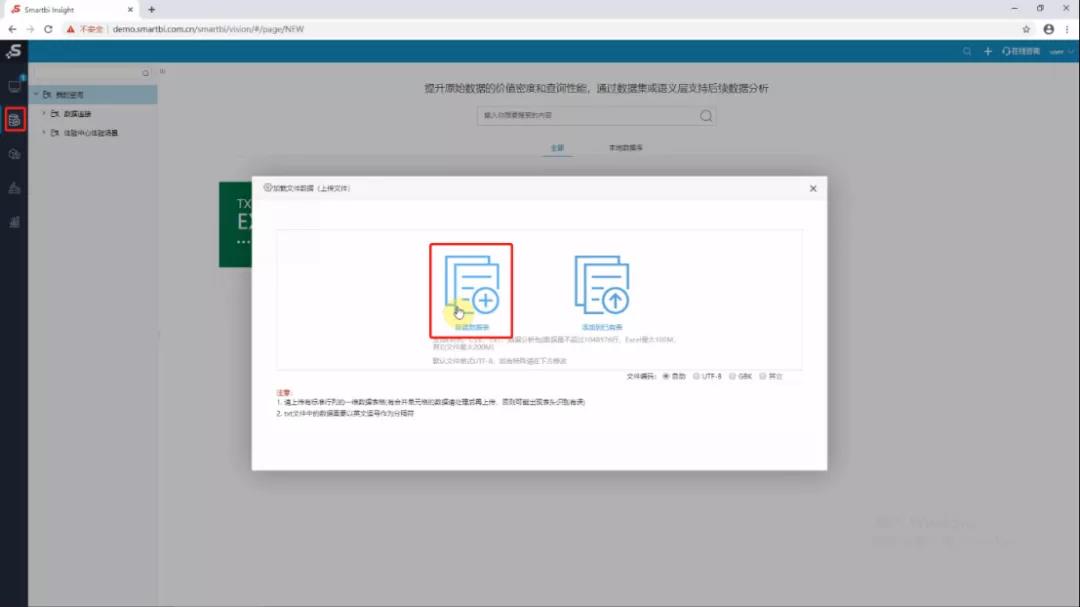The width and height of the screenshot is (1080, 607).
Task: Click the browser address bar URL
Action: tap(208, 29)
